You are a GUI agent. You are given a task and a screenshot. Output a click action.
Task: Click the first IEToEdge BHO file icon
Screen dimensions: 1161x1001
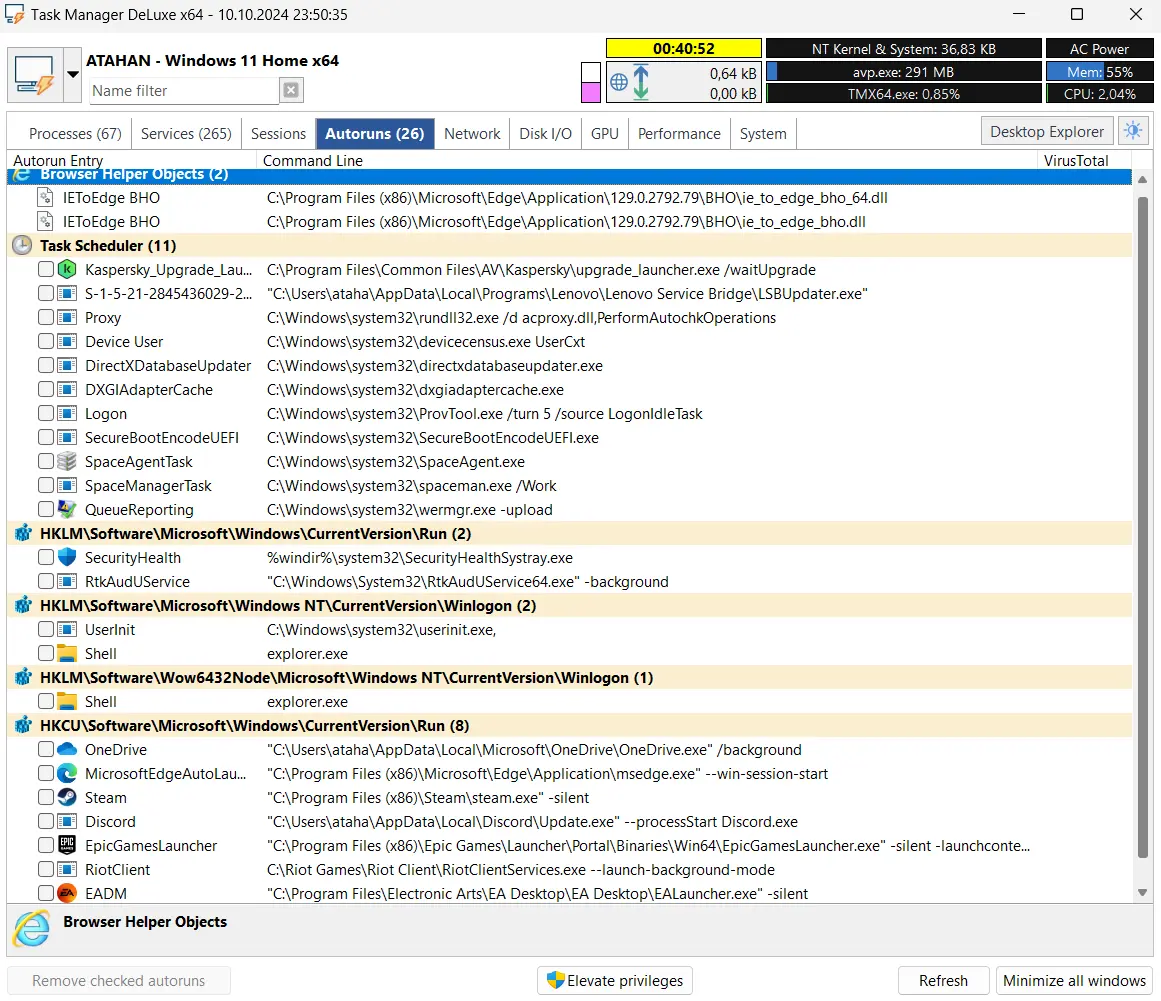click(45, 198)
